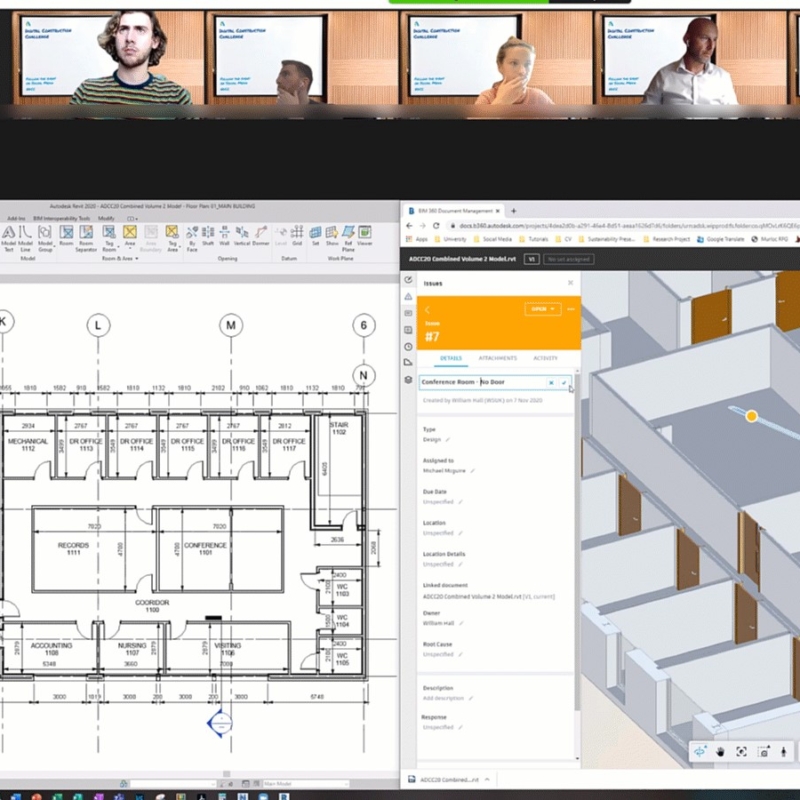Select the Room tool in Revit ribbon
This screenshot has width=800, height=800.
click(x=66, y=235)
